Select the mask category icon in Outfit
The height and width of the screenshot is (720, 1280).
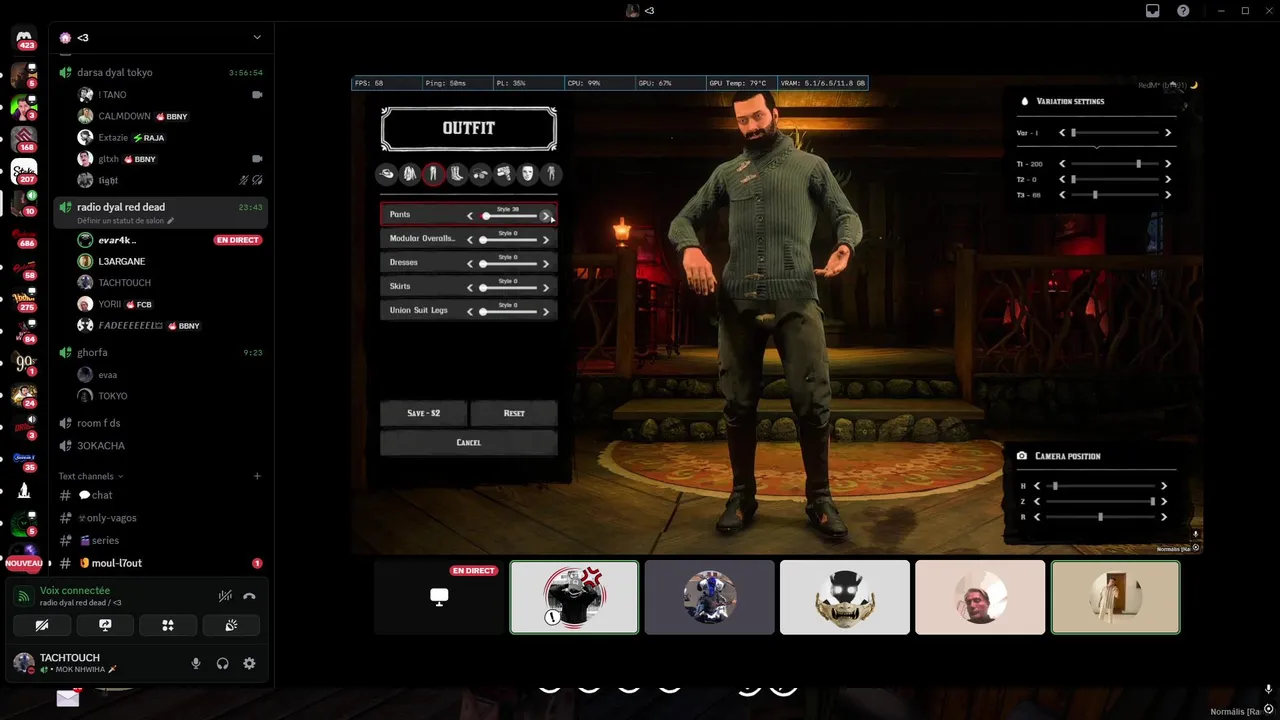pos(528,174)
